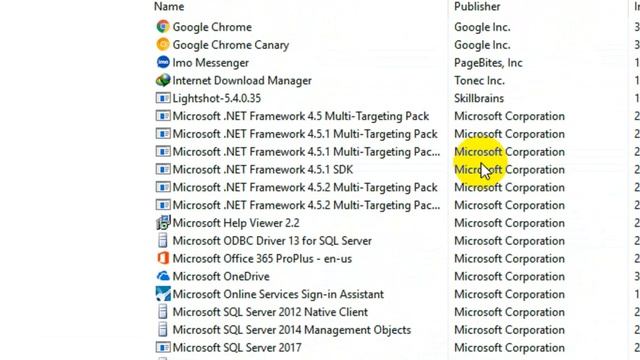Select "Microsoft Office 365 ProPlus - en-us" name
The image size is (640, 360).
(x=262, y=259)
